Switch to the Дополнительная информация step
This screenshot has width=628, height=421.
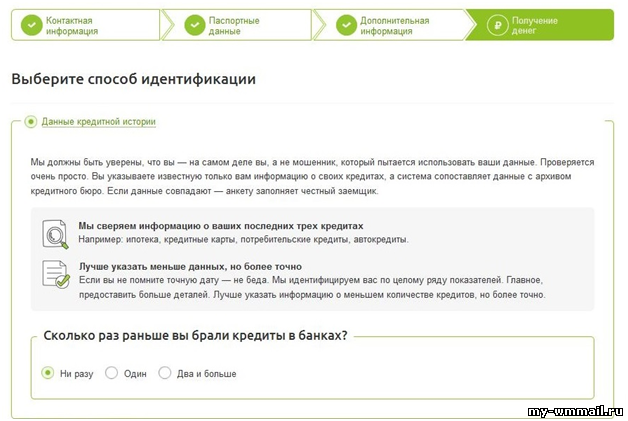(389, 25)
